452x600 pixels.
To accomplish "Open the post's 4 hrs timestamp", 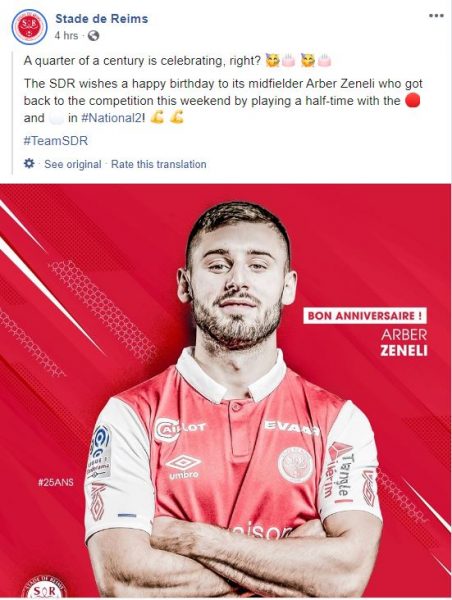I will pos(66,36).
